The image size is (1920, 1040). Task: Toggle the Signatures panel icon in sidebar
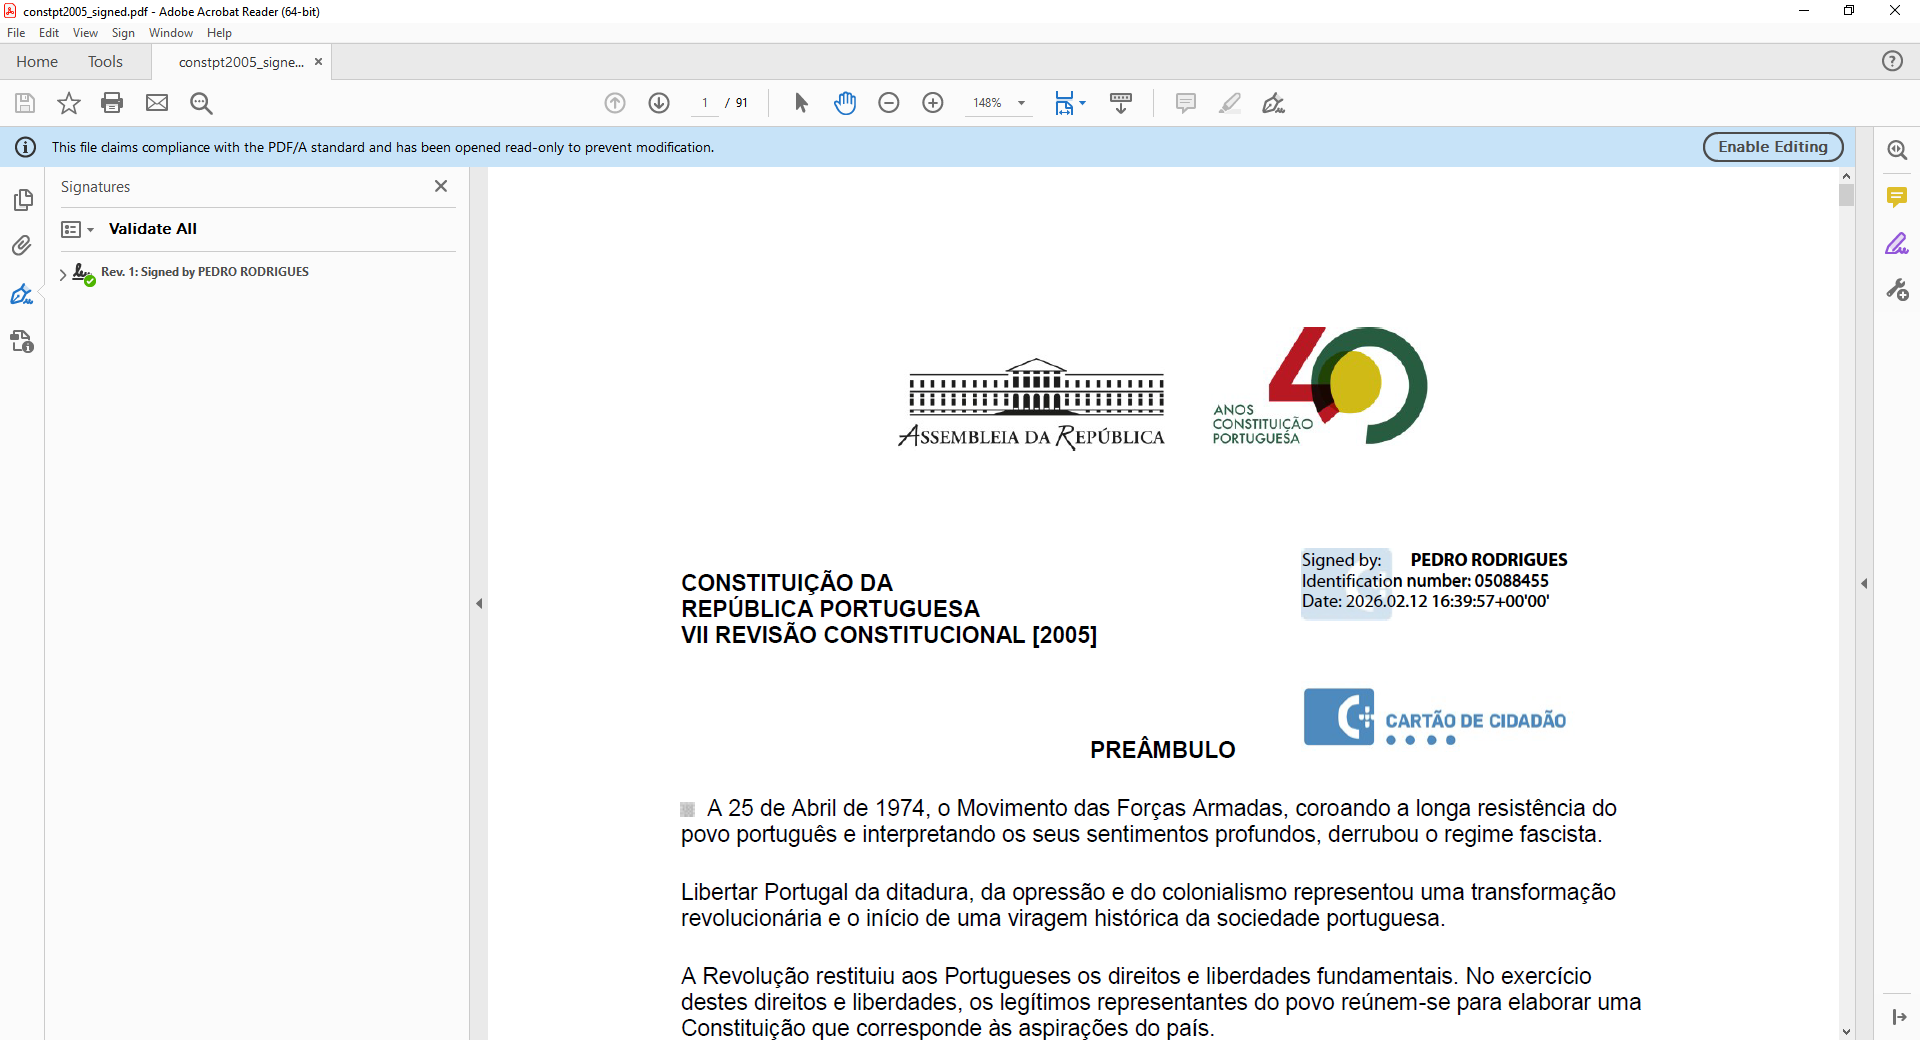[22, 294]
